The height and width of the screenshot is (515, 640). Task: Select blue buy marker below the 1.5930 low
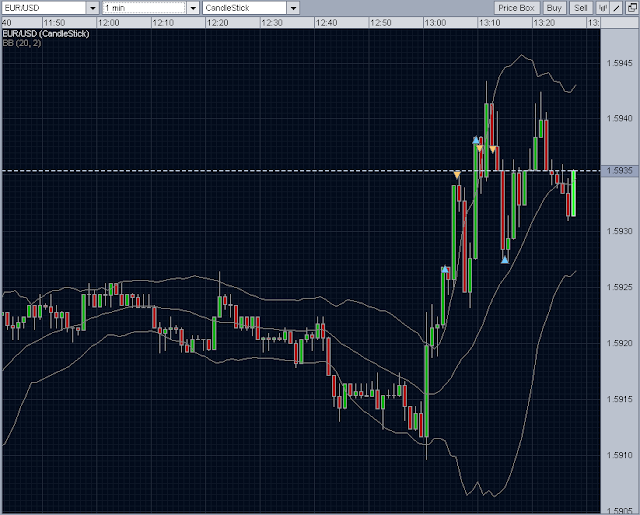505,260
